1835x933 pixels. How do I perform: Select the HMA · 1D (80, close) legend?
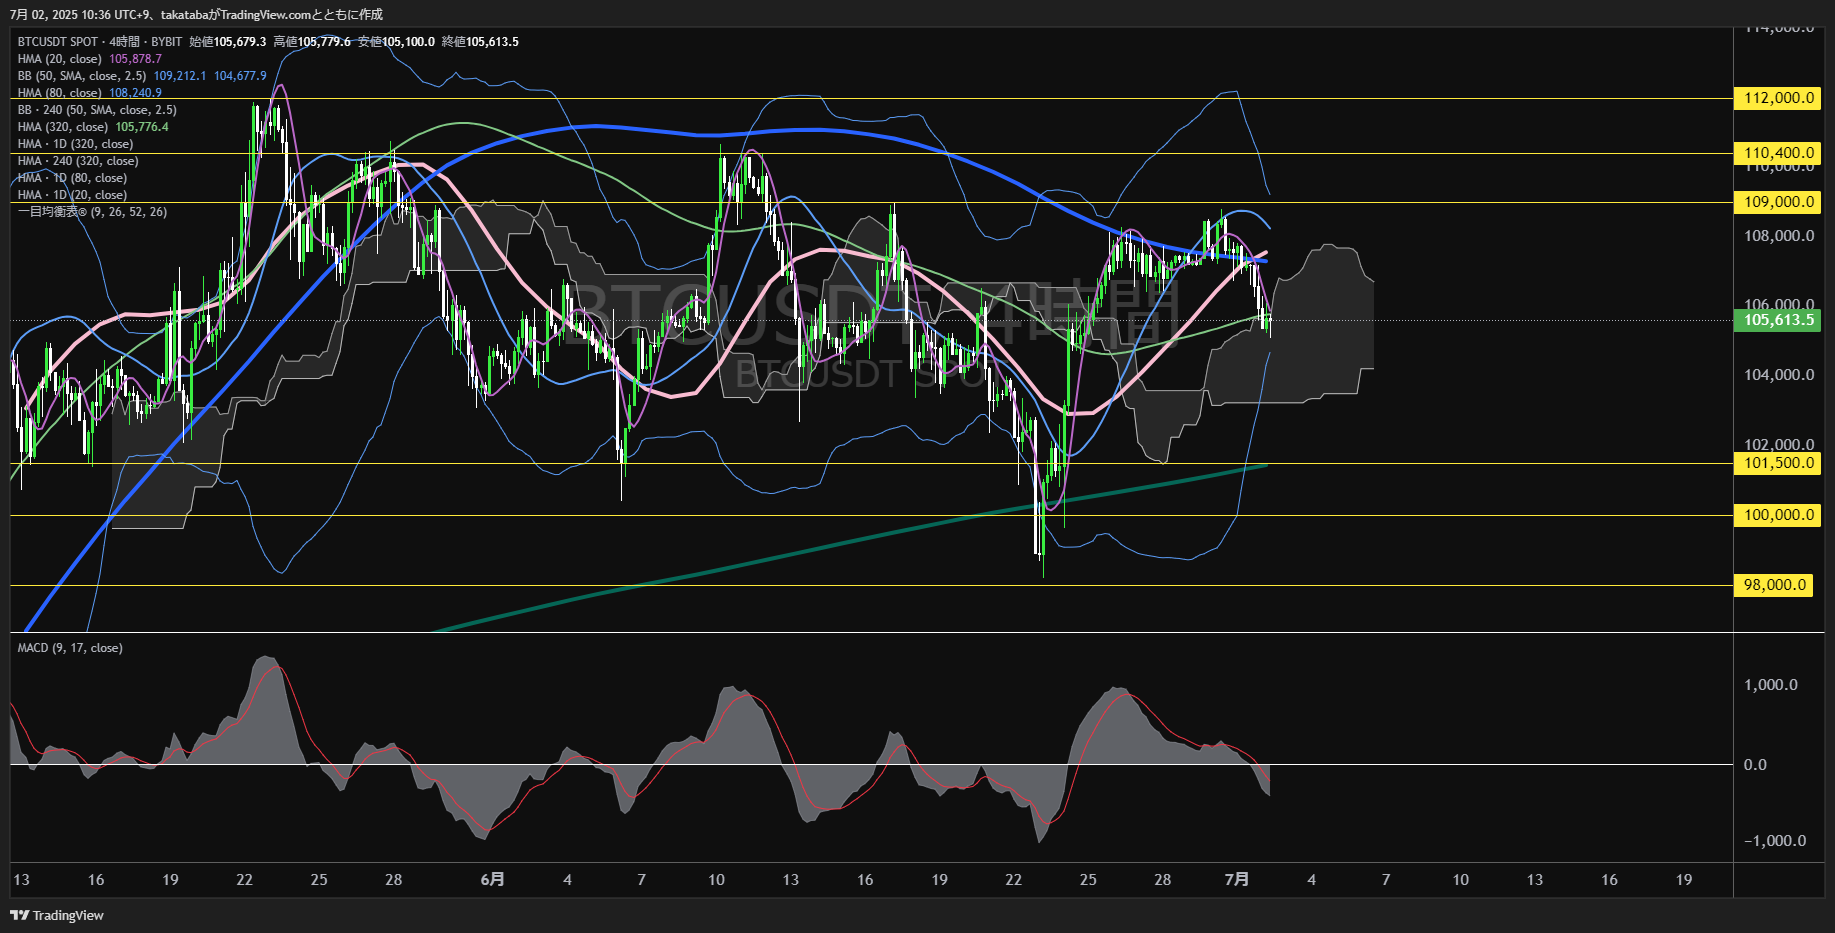[x=72, y=178]
